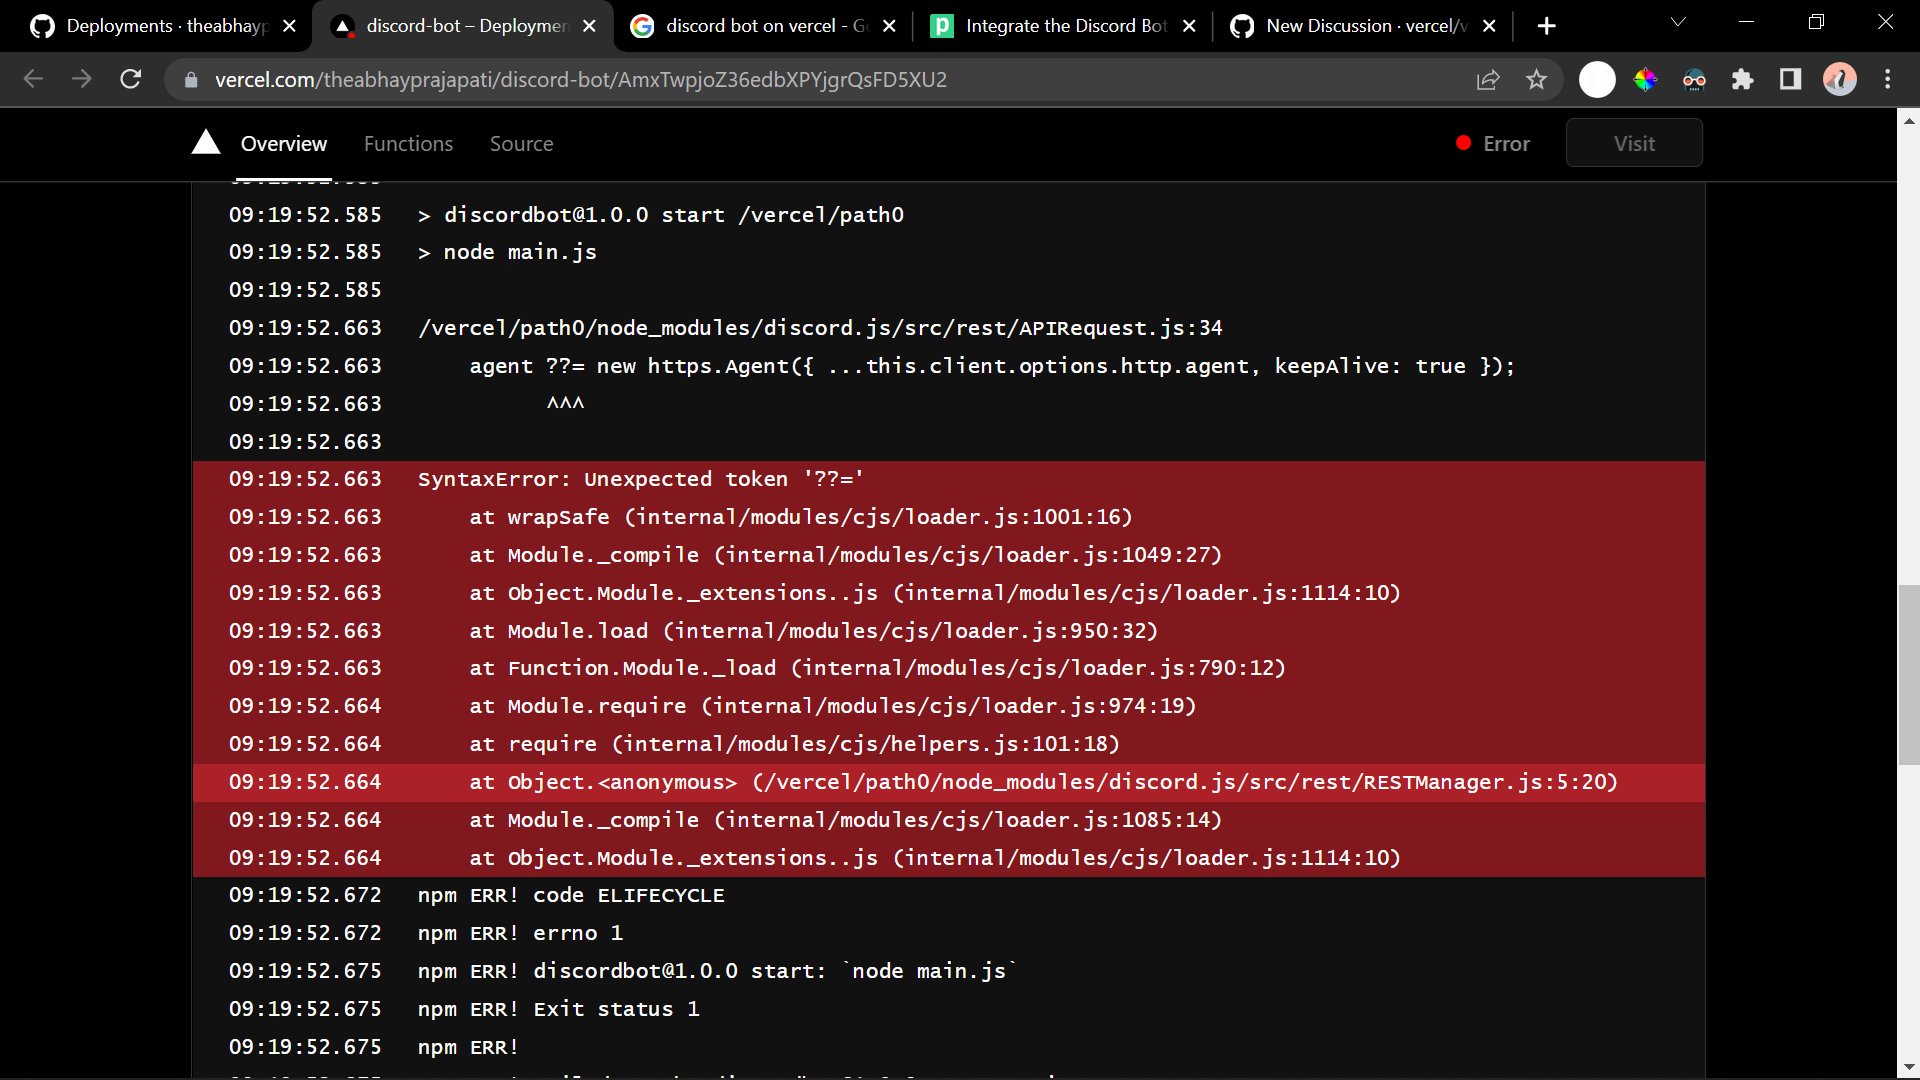This screenshot has width=1920, height=1080.
Task: Select the SyntaxError Unexpected token log line
Action: pos(640,479)
